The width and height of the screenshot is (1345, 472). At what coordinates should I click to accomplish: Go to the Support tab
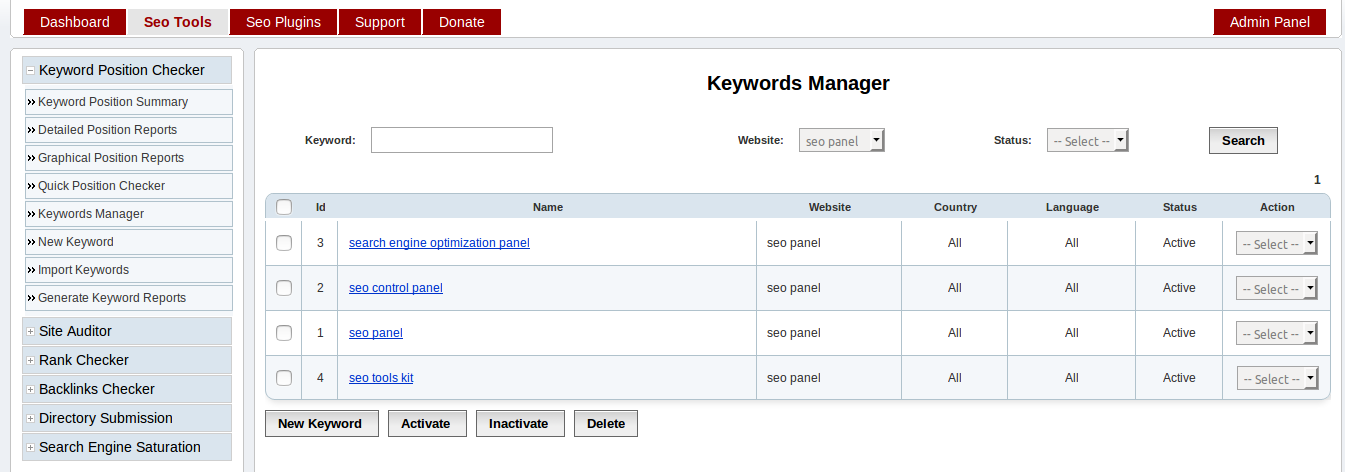pos(380,22)
